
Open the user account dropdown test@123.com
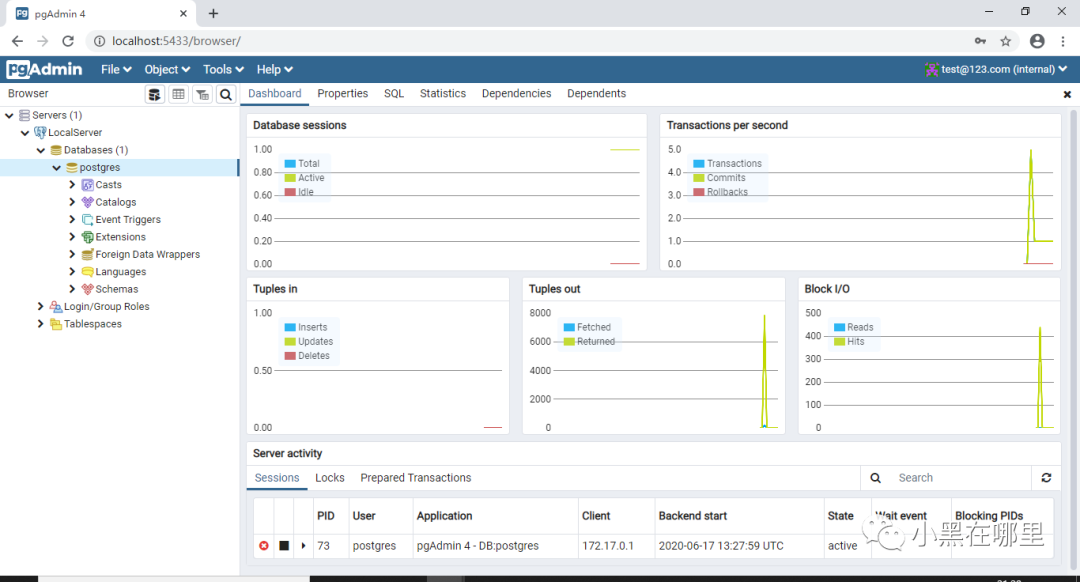(x=996, y=69)
